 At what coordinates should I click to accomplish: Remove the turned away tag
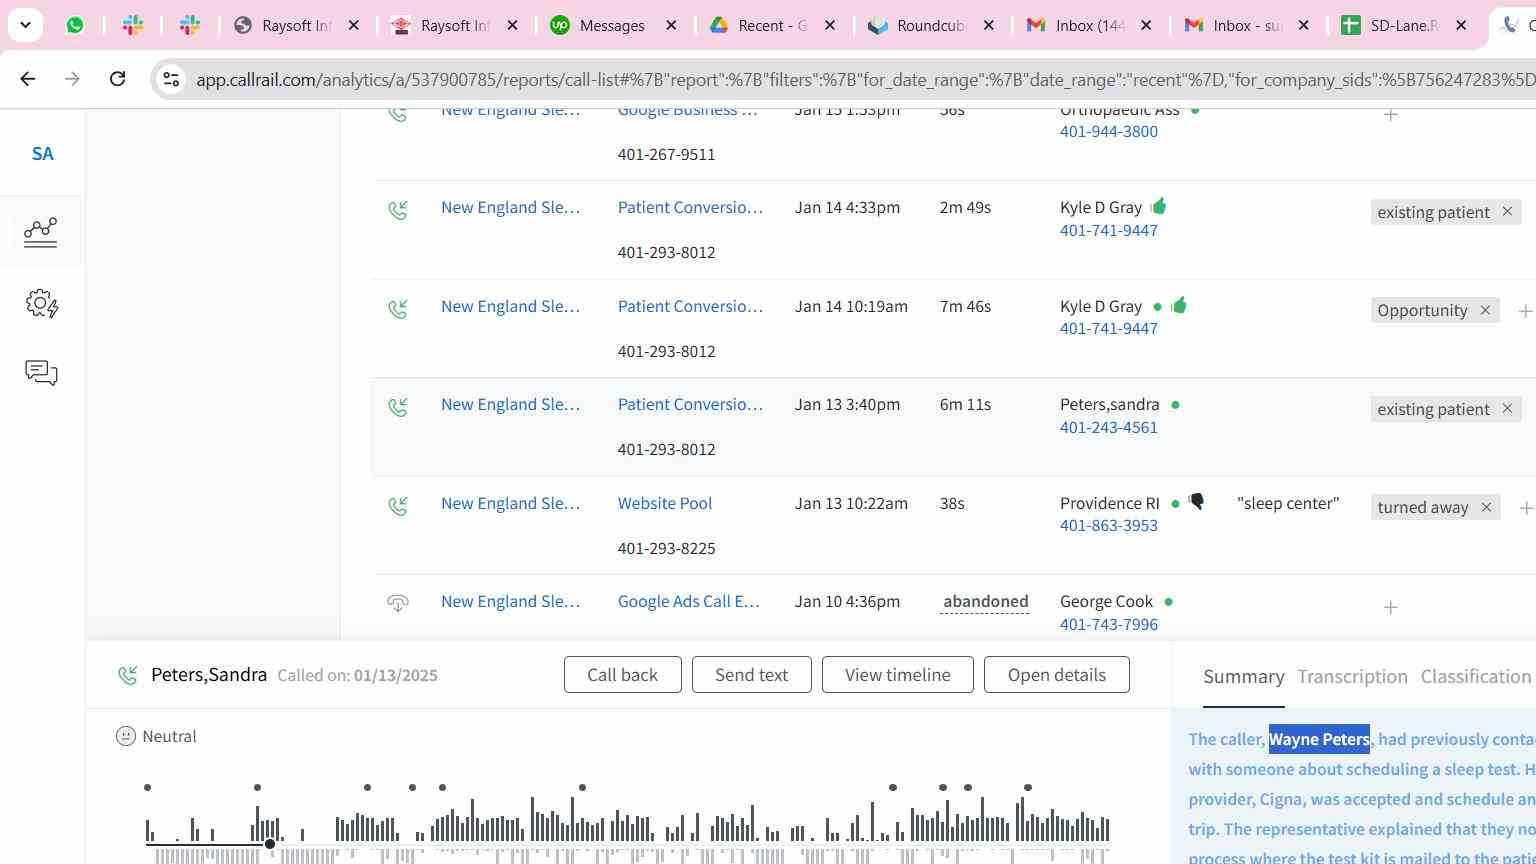(1486, 507)
